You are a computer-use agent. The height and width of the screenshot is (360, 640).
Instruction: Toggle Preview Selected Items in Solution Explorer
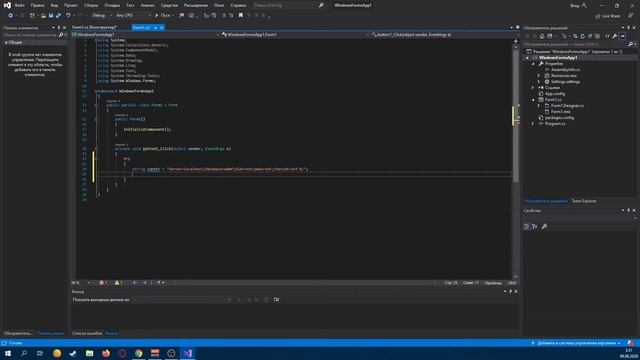(x=622, y=36)
